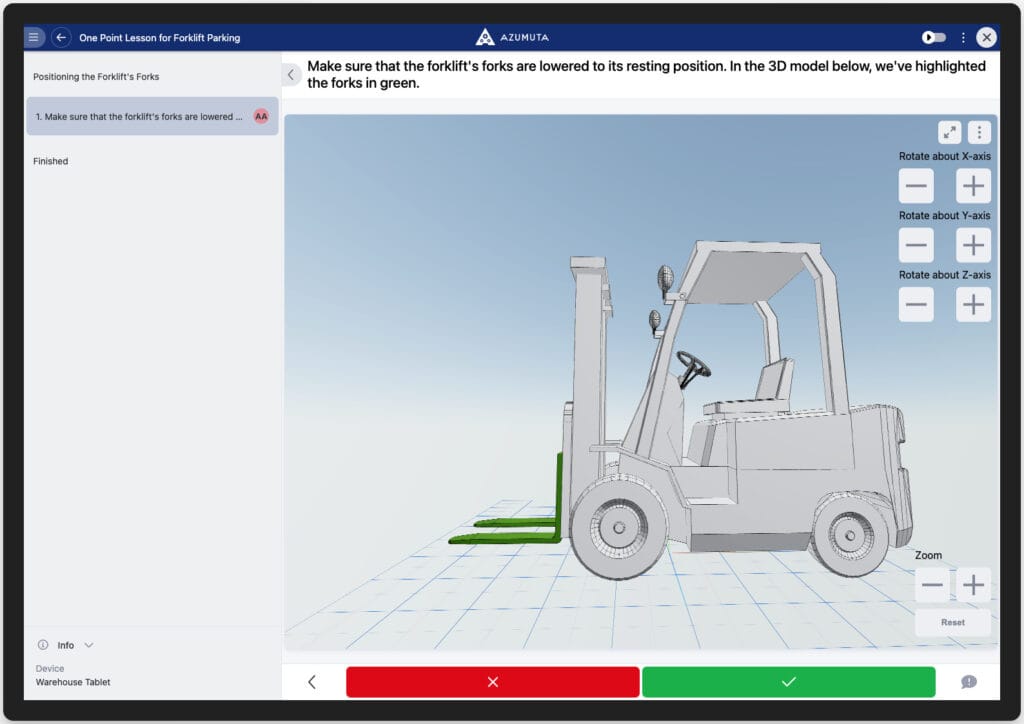Click the back arrow beside the lesson title
The image size is (1024, 724).
(x=60, y=37)
